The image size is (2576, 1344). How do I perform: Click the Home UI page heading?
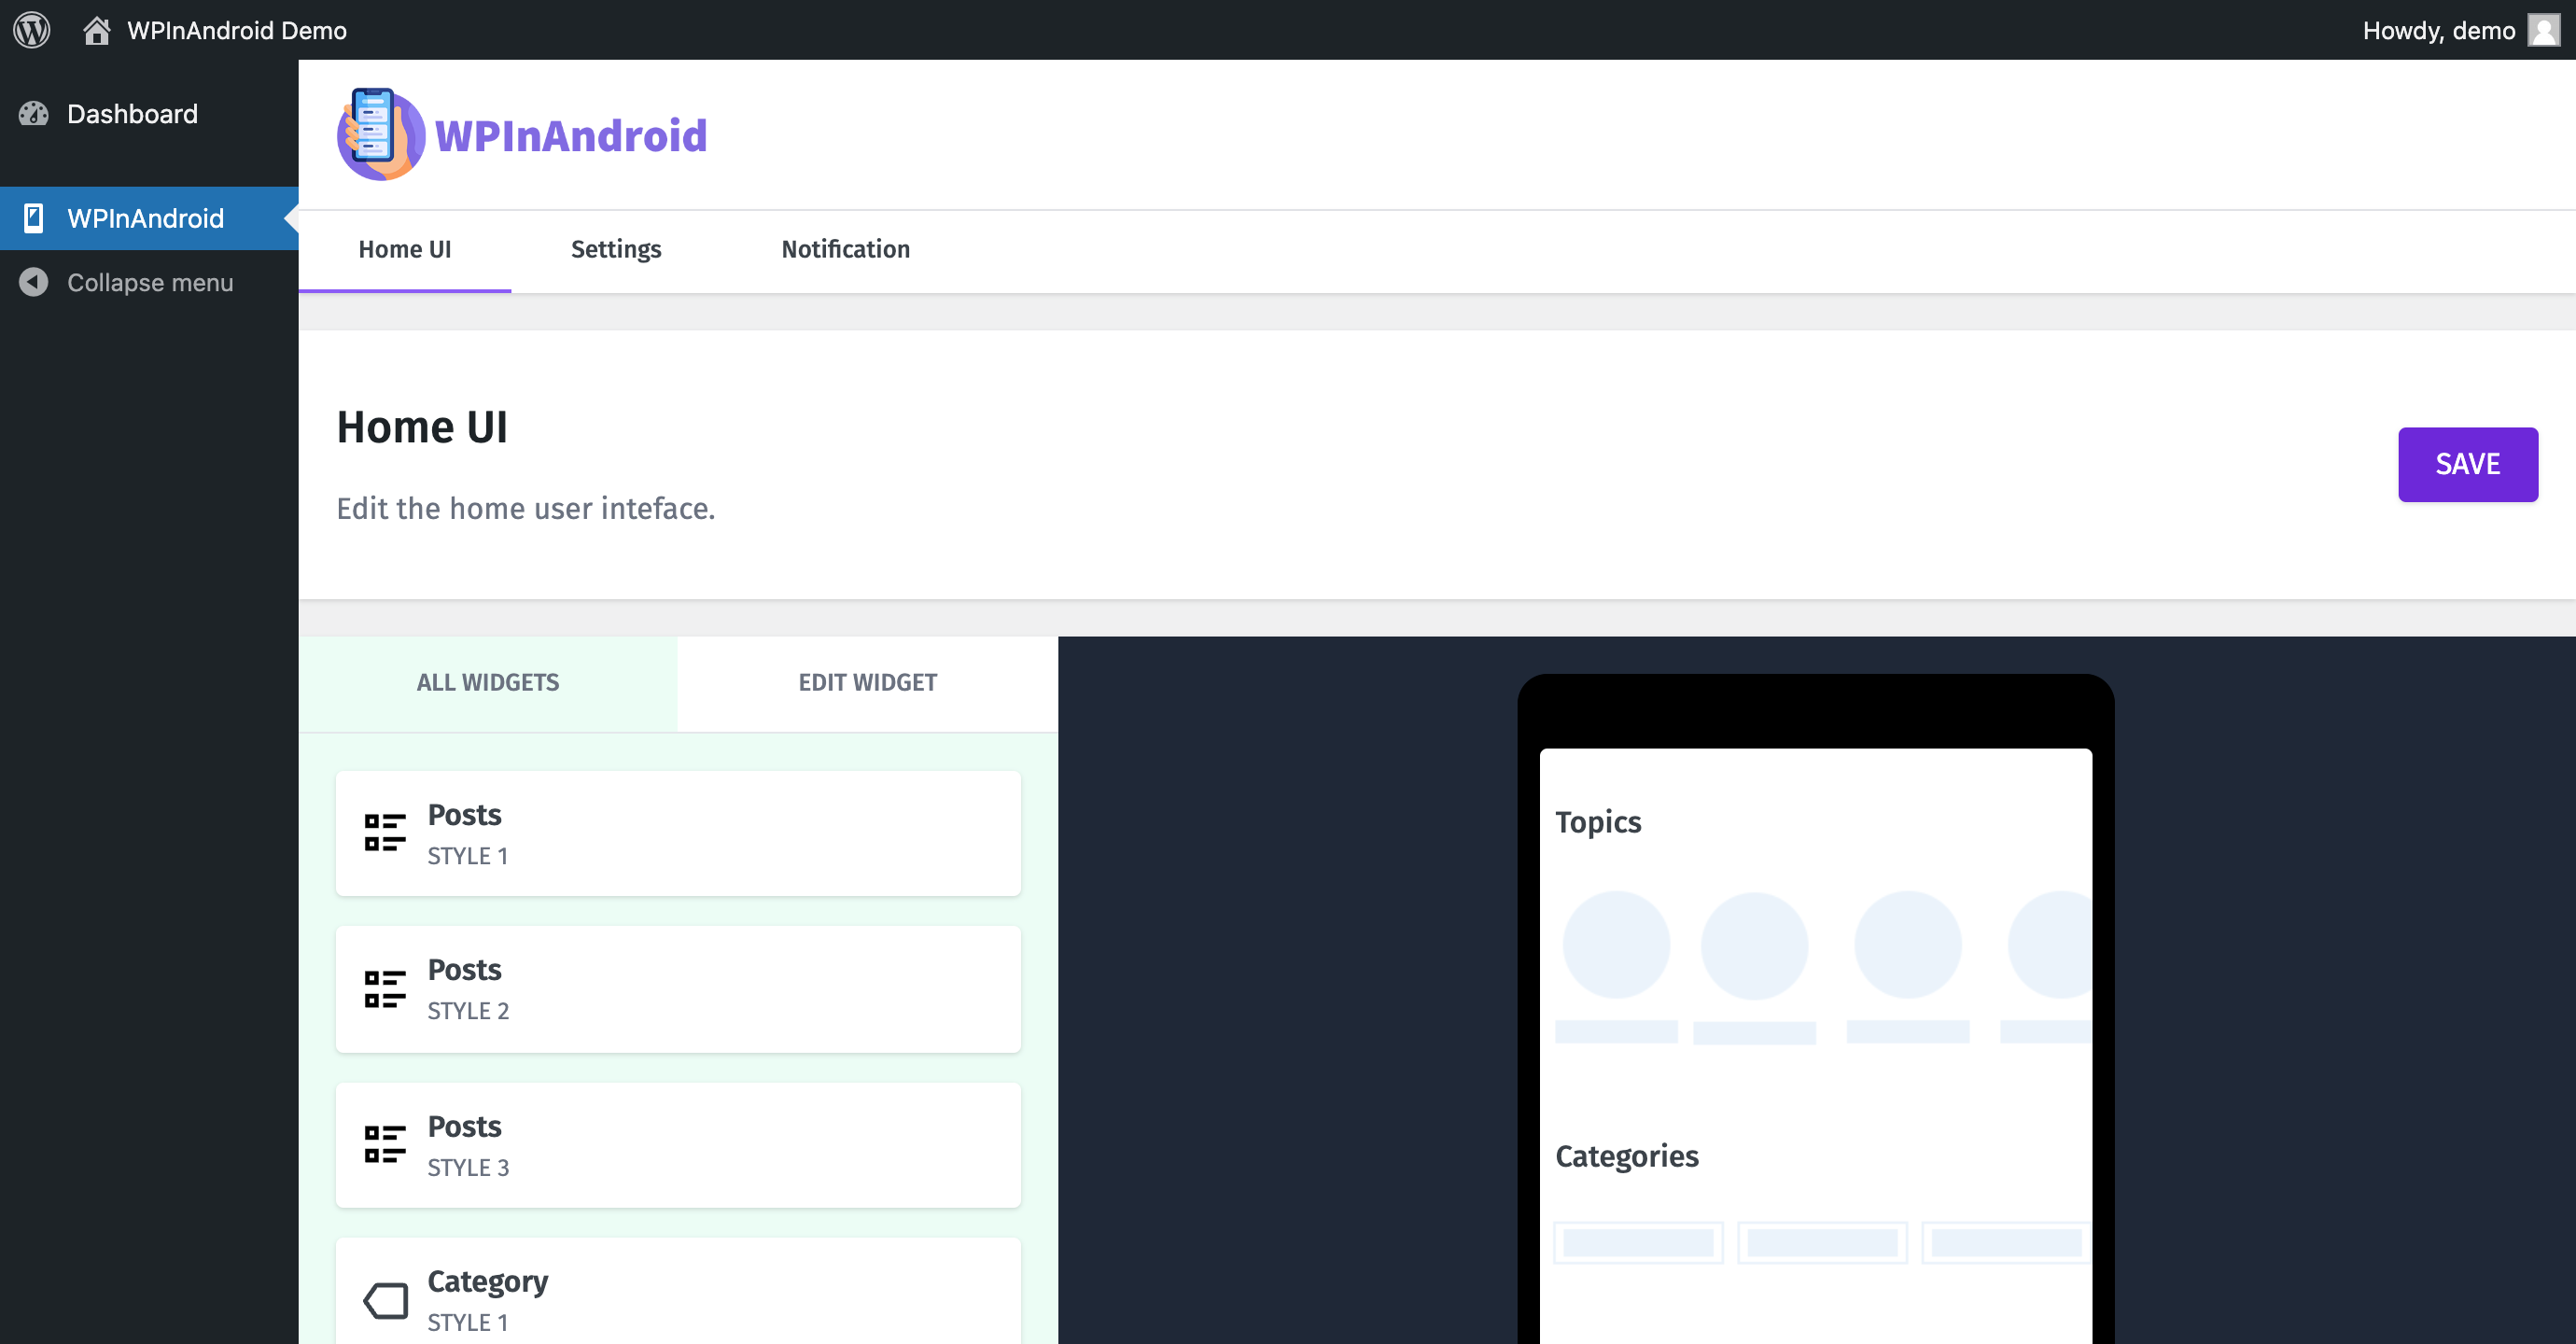tap(422, 427)
